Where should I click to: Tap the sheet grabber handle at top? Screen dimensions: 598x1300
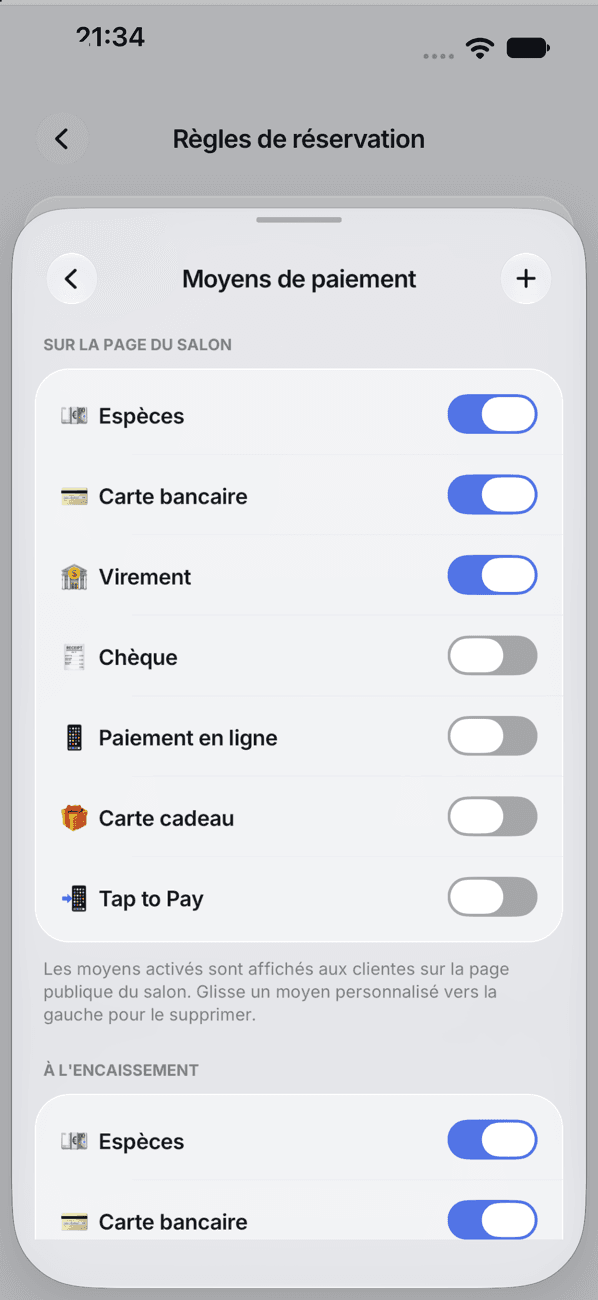point(299,220)
